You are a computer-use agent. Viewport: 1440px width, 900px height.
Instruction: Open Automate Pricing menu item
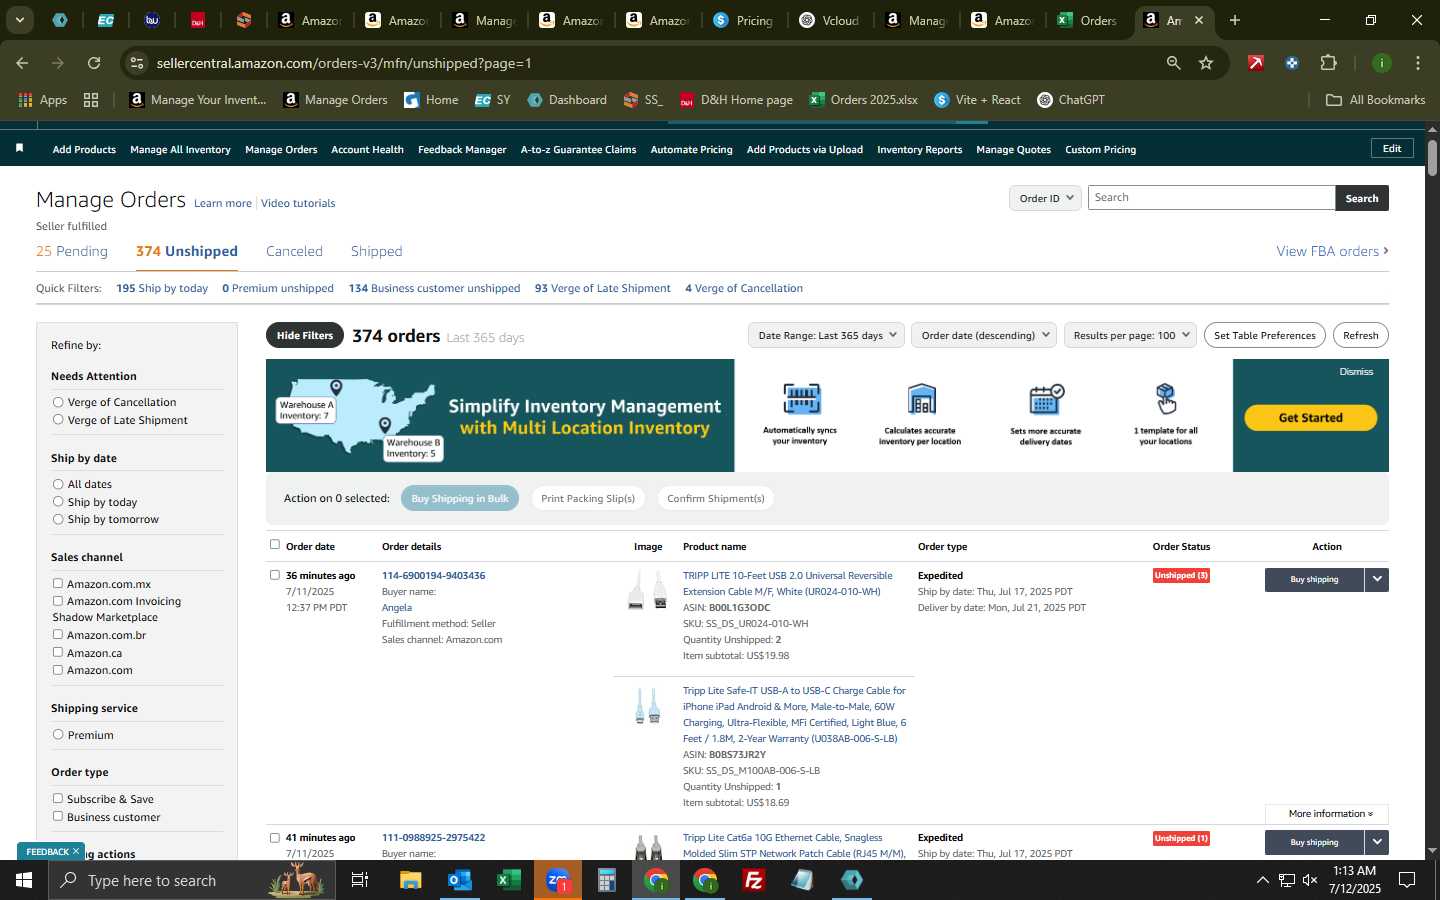691,149
